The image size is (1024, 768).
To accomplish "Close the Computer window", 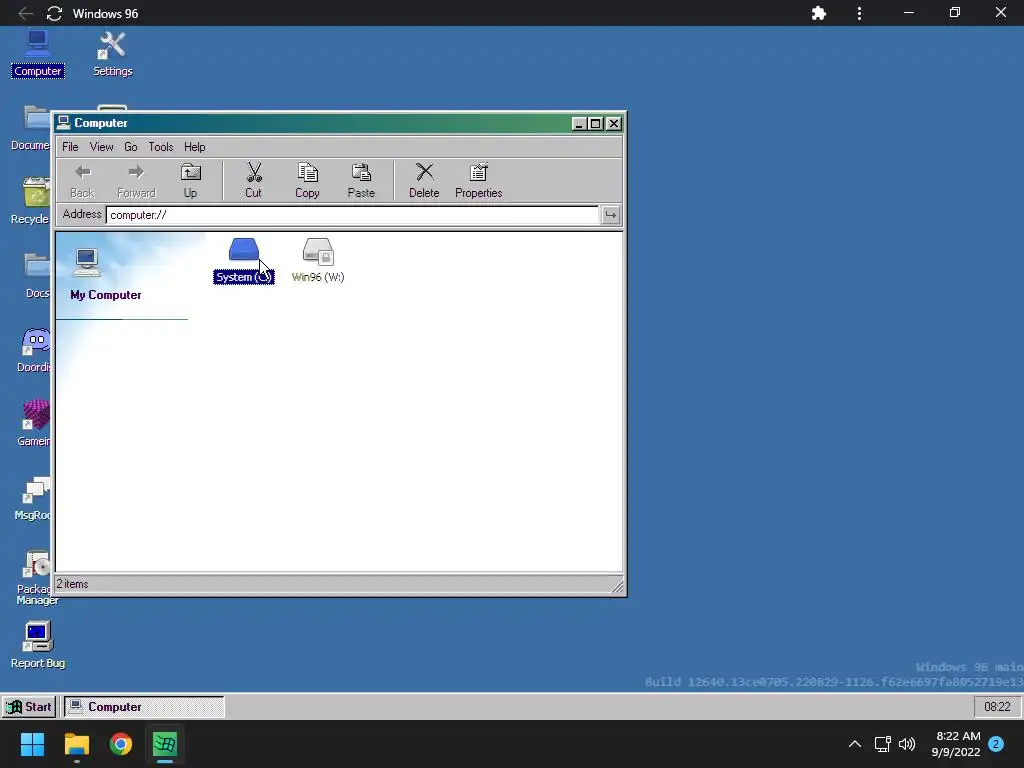I will [613, 123].
